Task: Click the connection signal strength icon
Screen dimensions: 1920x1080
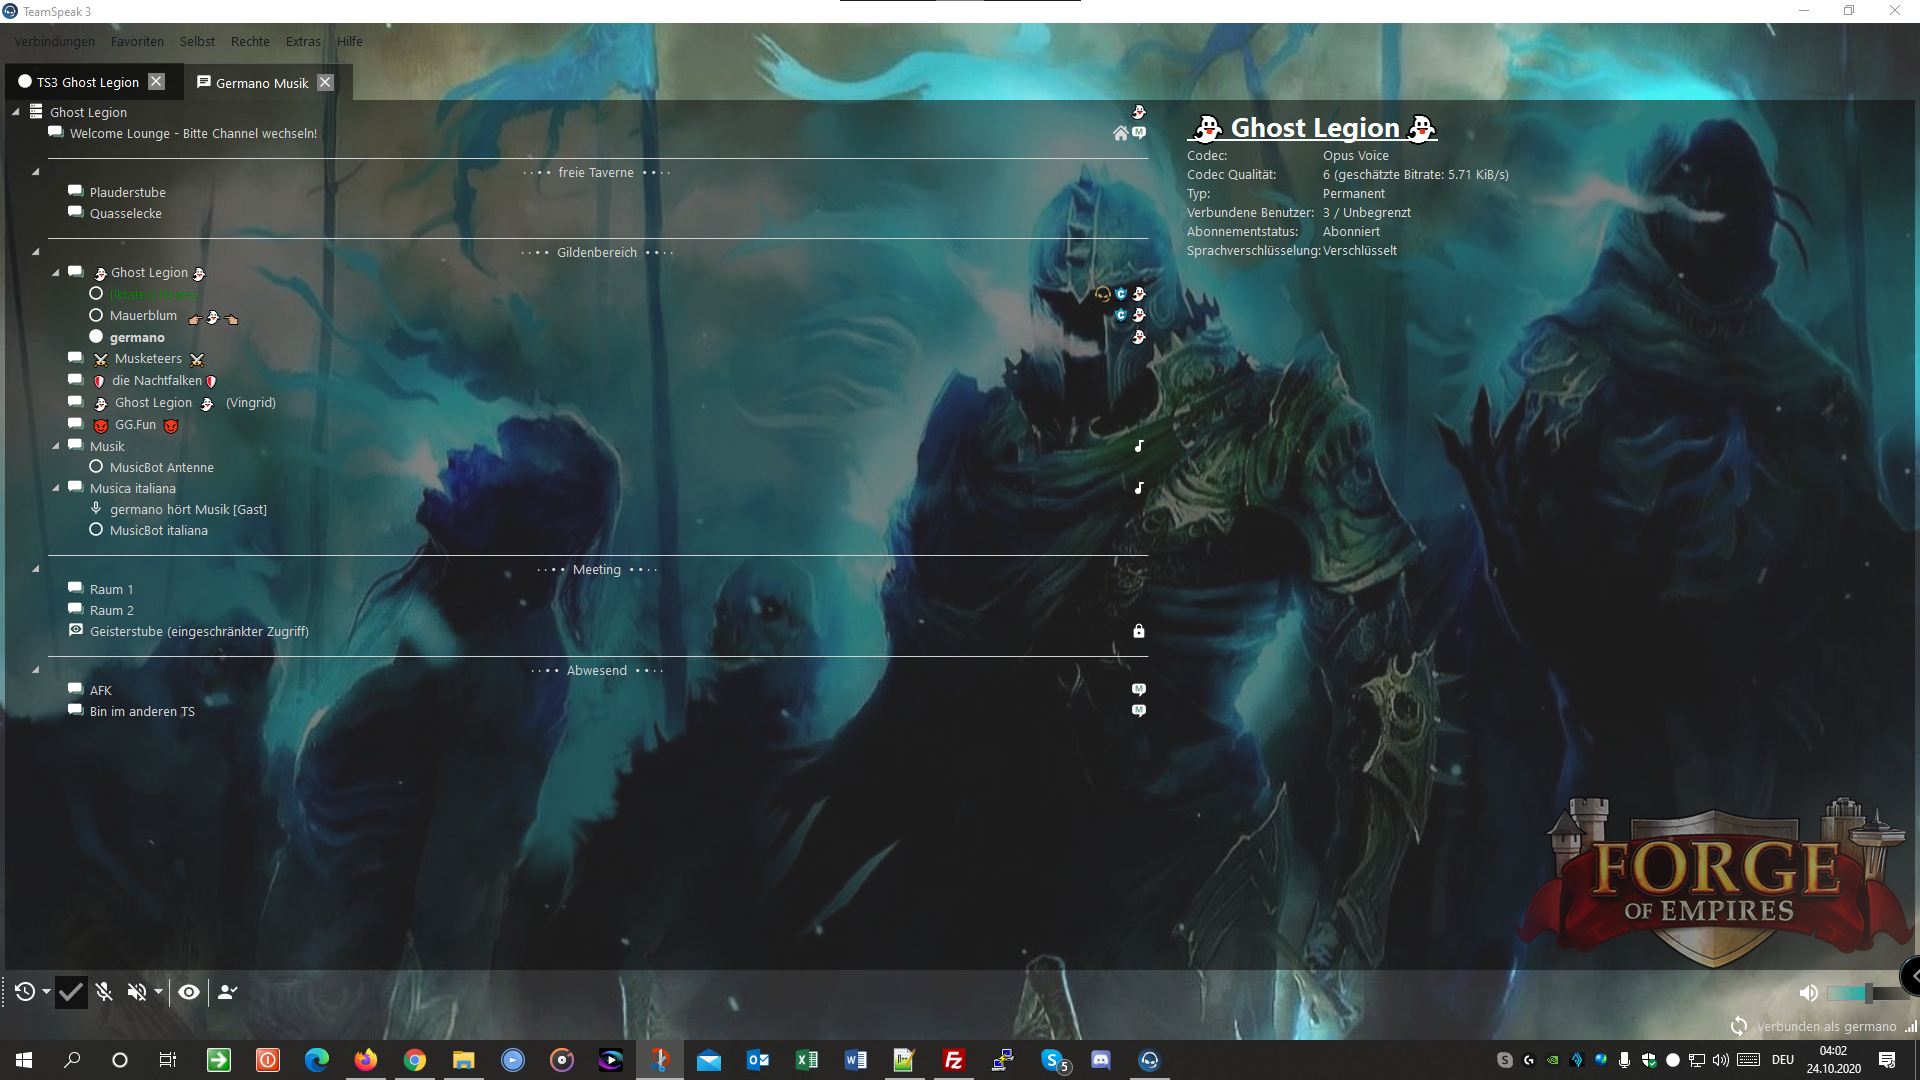Action: click(x=1910, y=1027)
